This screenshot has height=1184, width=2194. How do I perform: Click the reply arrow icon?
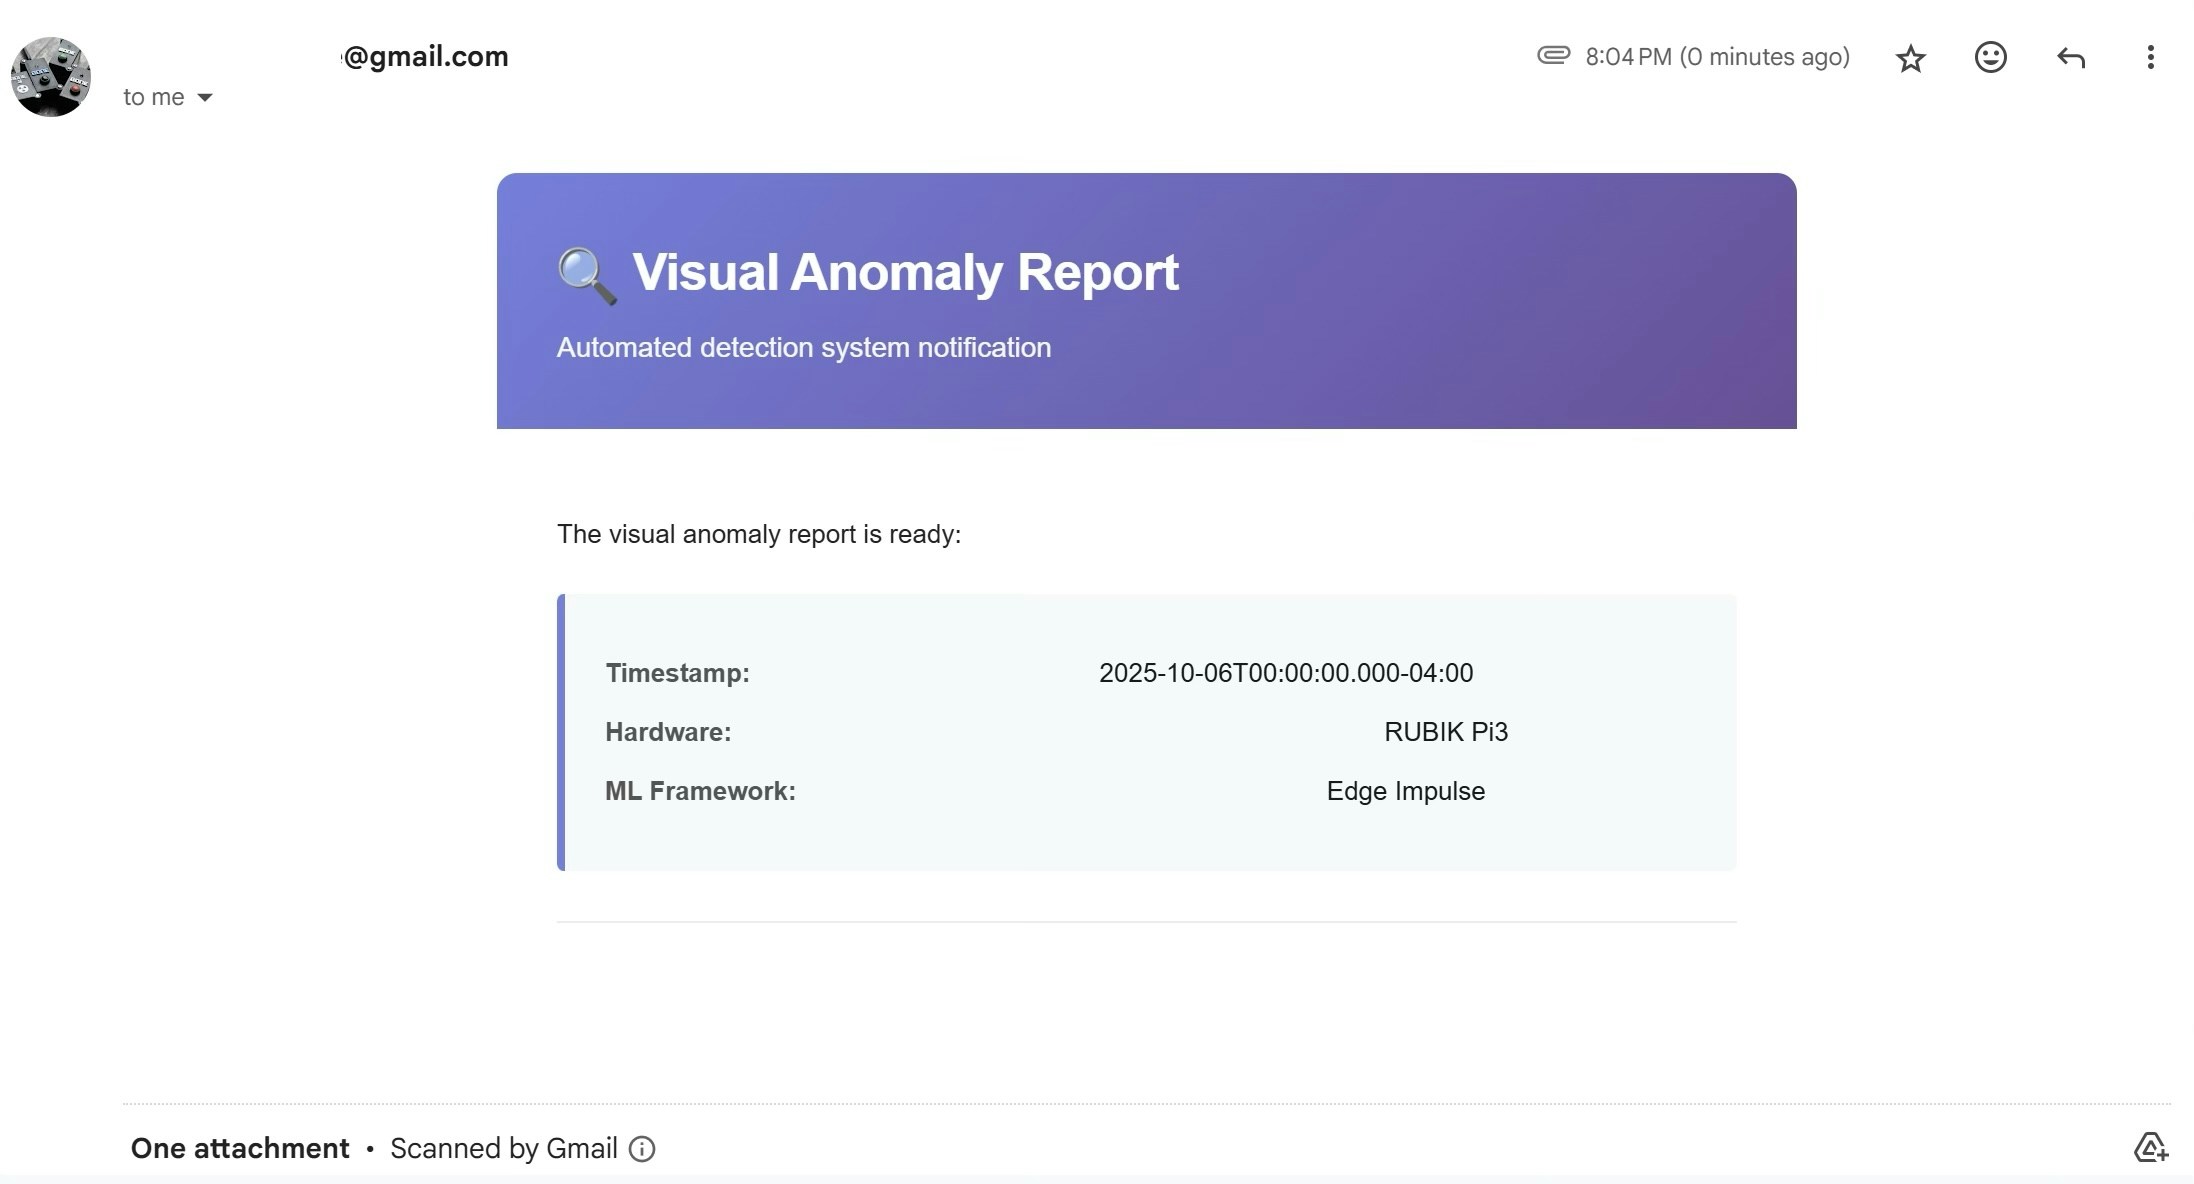click(x=2070, y=57)
